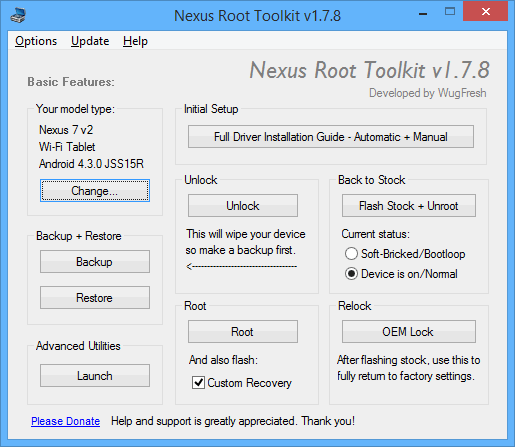Click Flash Stock + Unroot button
The image size is (515, 447).
(409, 206)
